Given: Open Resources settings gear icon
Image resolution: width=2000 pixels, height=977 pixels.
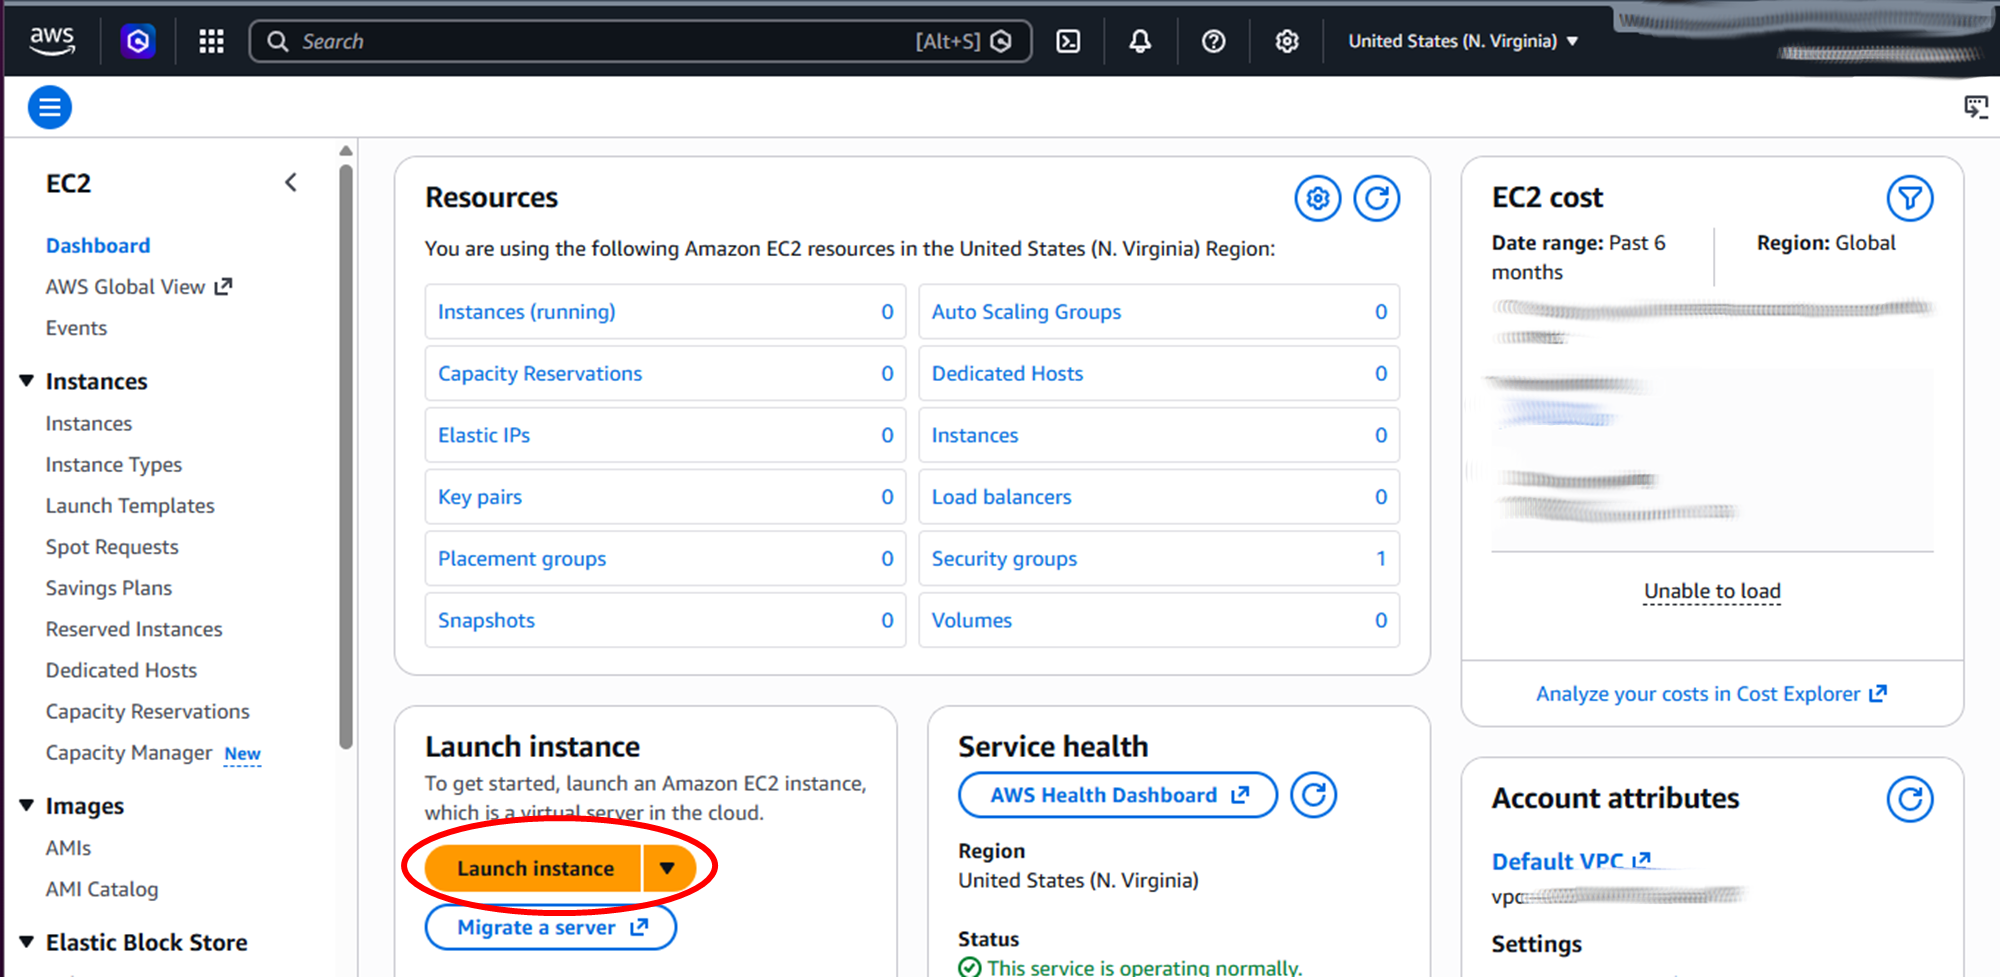Looking at the screenshot, I should pyautogui.click(x=1318, y=199).
